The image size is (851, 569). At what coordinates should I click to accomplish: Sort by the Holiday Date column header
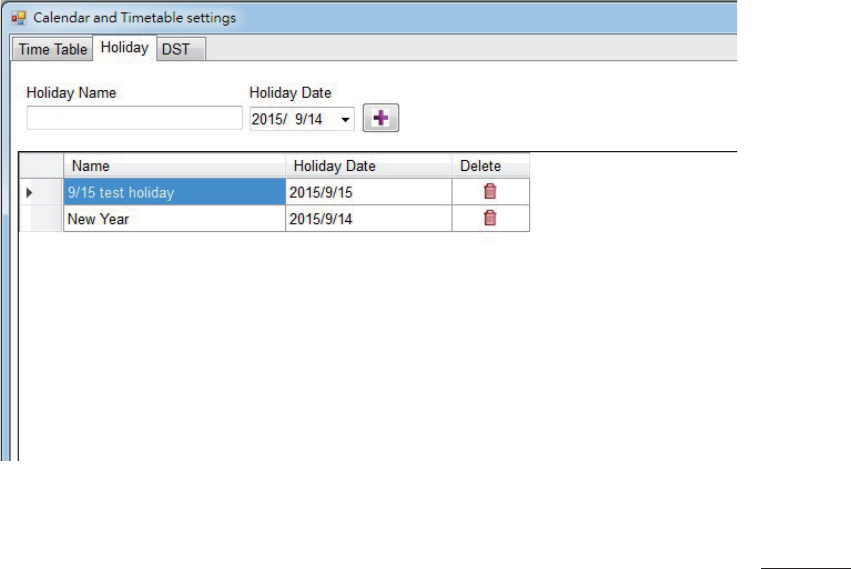point(369,166)
